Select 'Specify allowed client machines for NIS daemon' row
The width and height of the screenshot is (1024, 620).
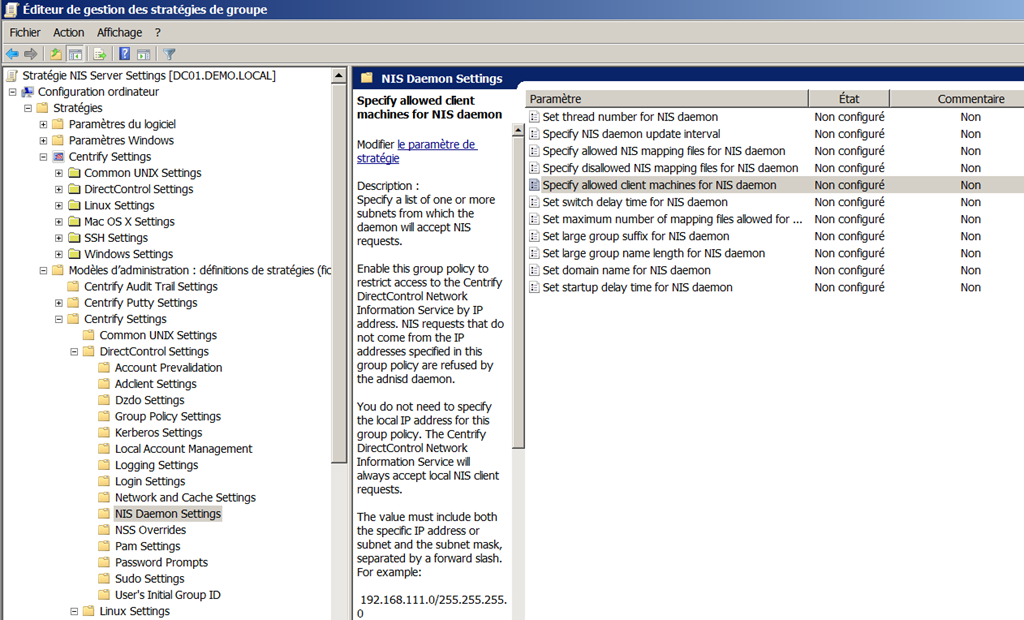pyautogui.click(x=775, y=185)
